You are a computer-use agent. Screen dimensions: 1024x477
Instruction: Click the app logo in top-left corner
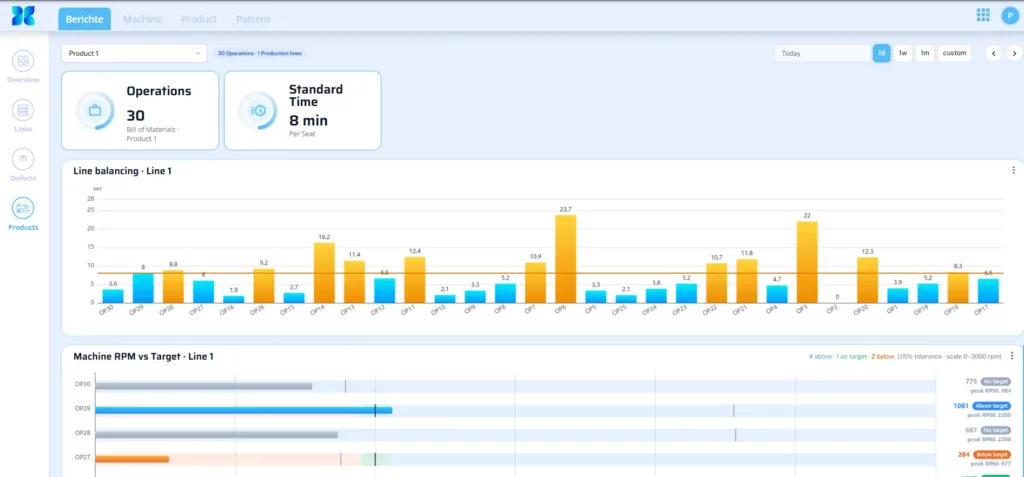(23, 16)
